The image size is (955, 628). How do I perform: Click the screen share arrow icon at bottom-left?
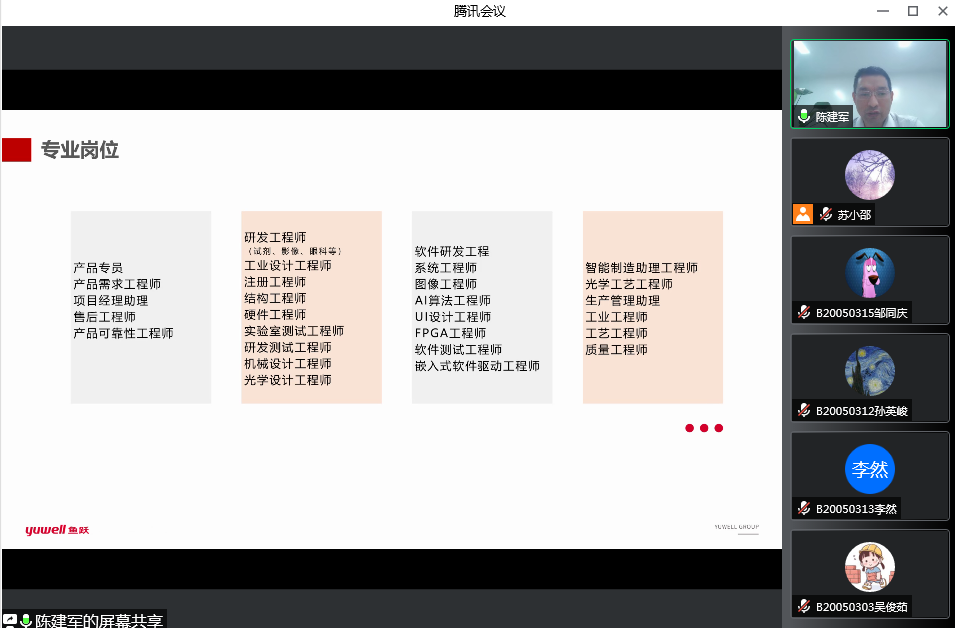tap(10, 621)
